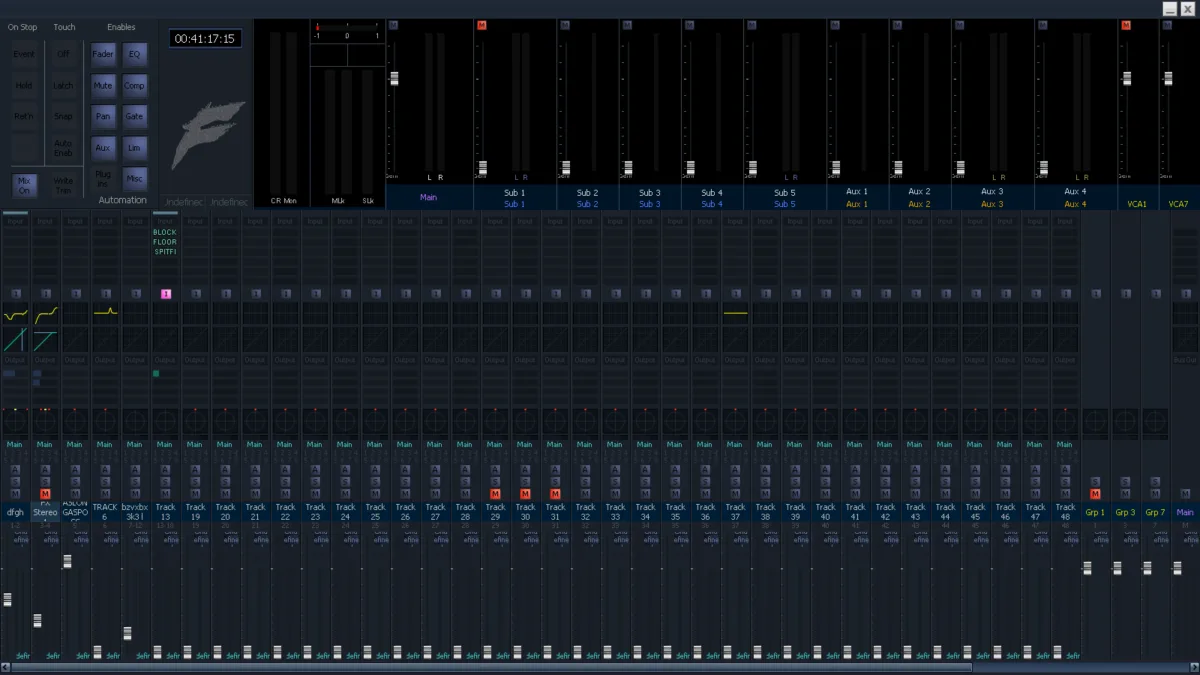This screenshot has height=675, width=1200.
Task: Open the Output selector on dfgh channel
Action: (15, 359)
